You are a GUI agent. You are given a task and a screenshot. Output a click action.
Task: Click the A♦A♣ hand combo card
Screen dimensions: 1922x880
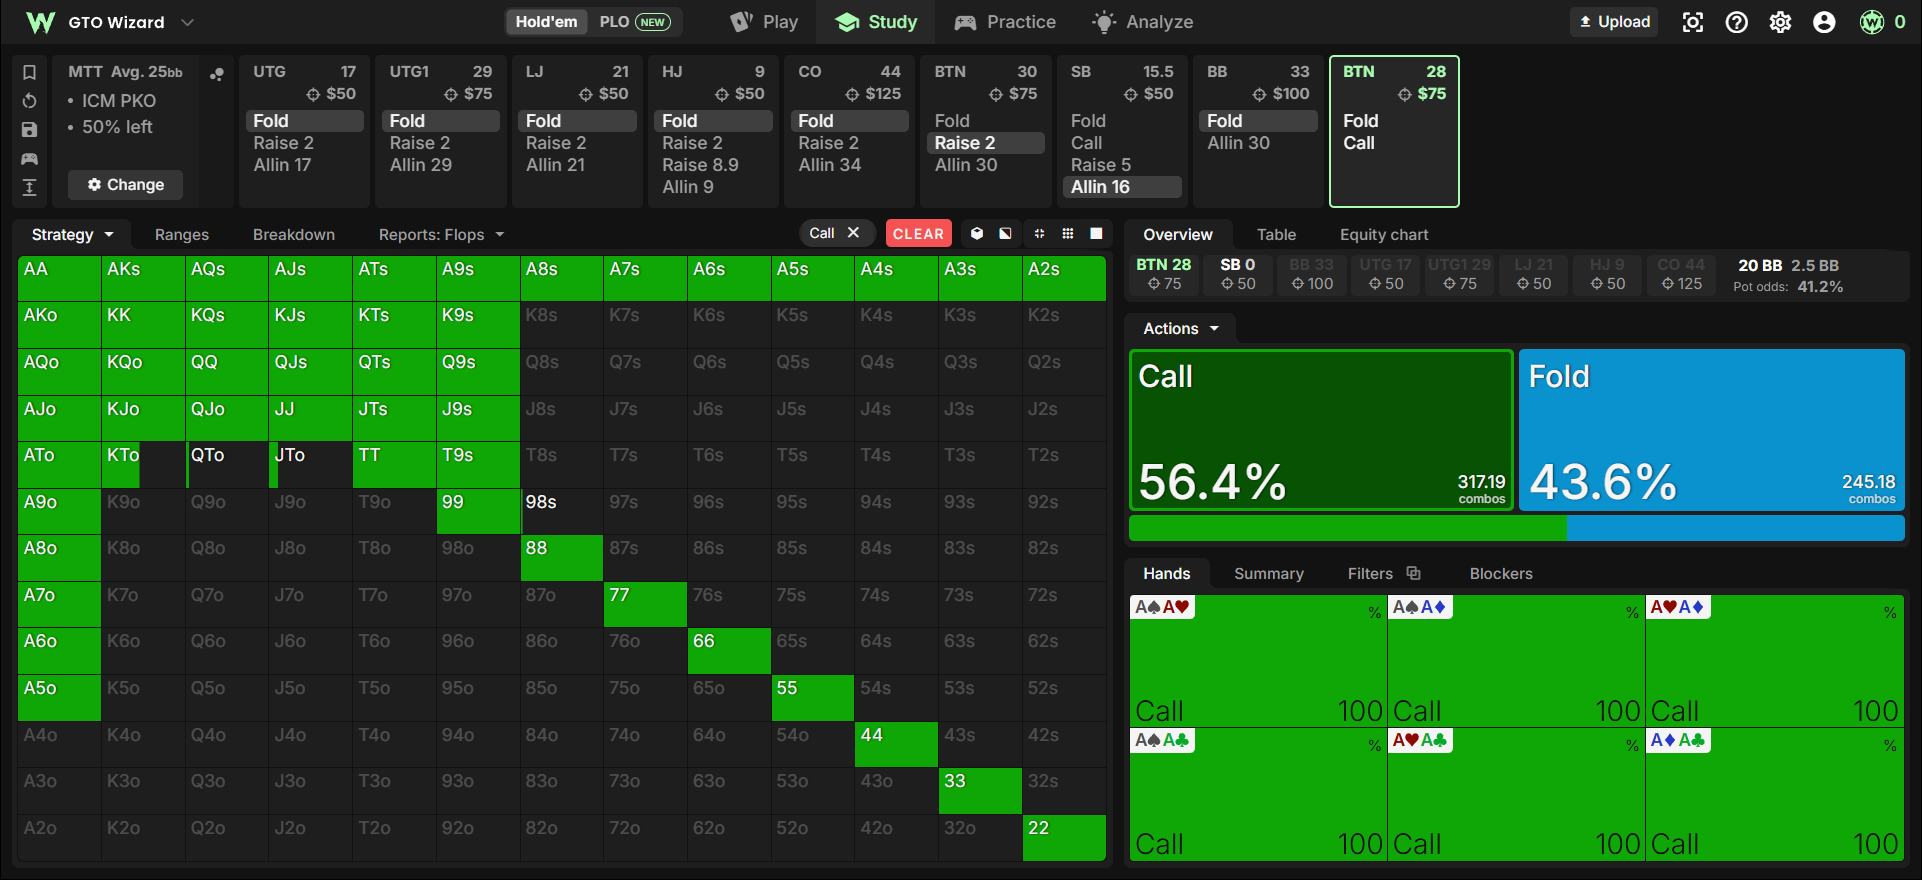click(1775, 794)
